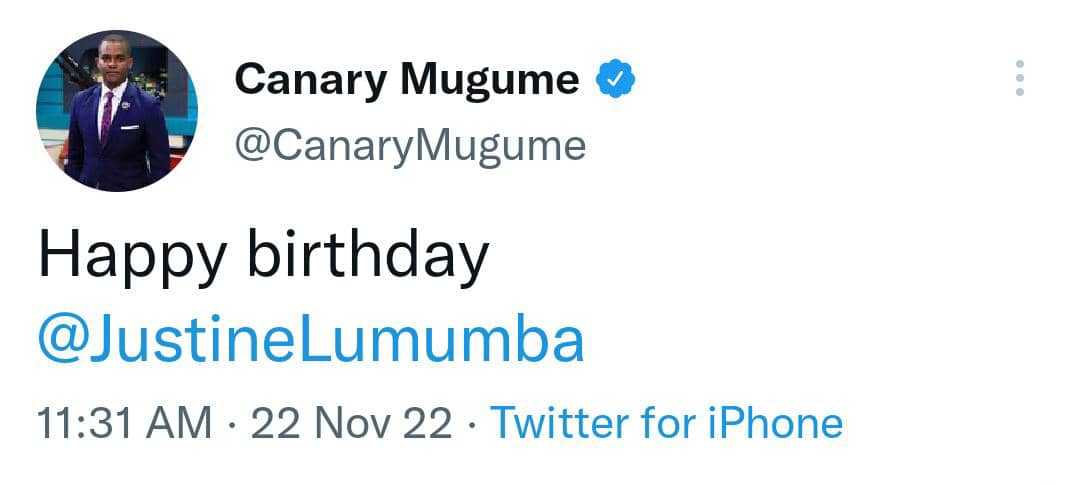Screen dimensions: 1080x485
Task: Open the tweet's three-dot more options menu
Action: point(1019,78)
